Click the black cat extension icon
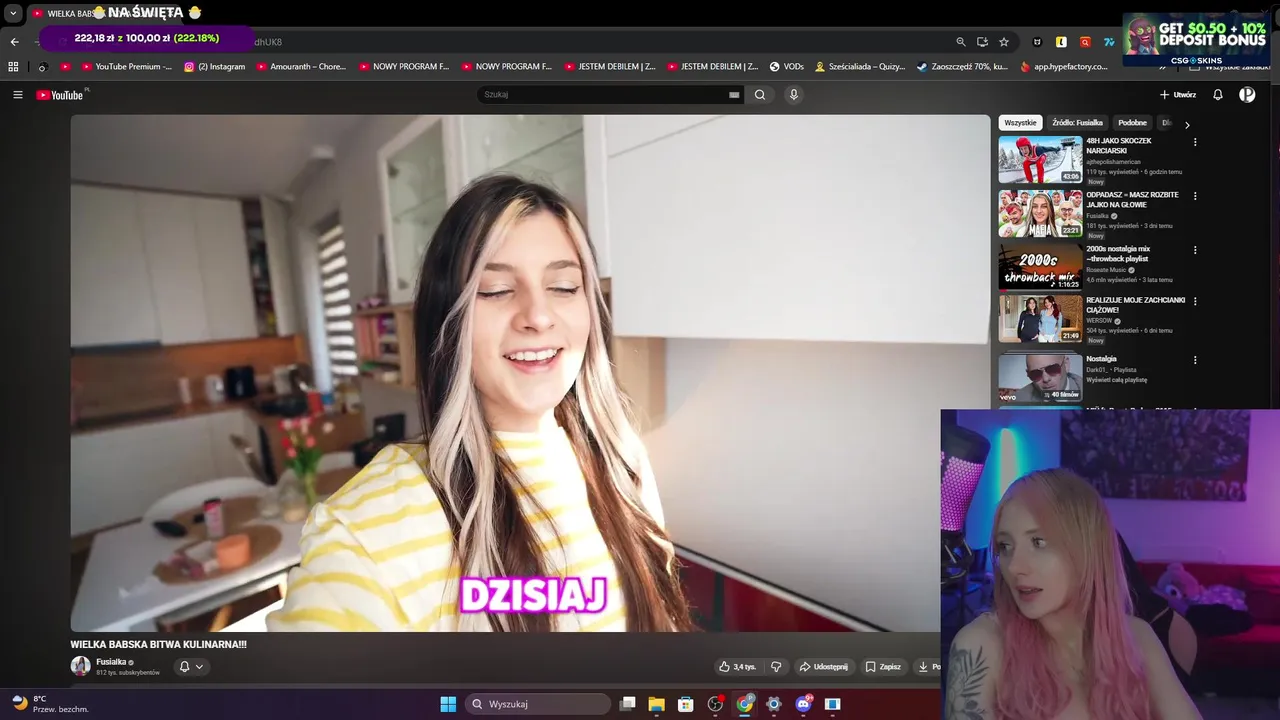 pyautogui.click(x=1037, y=42)
